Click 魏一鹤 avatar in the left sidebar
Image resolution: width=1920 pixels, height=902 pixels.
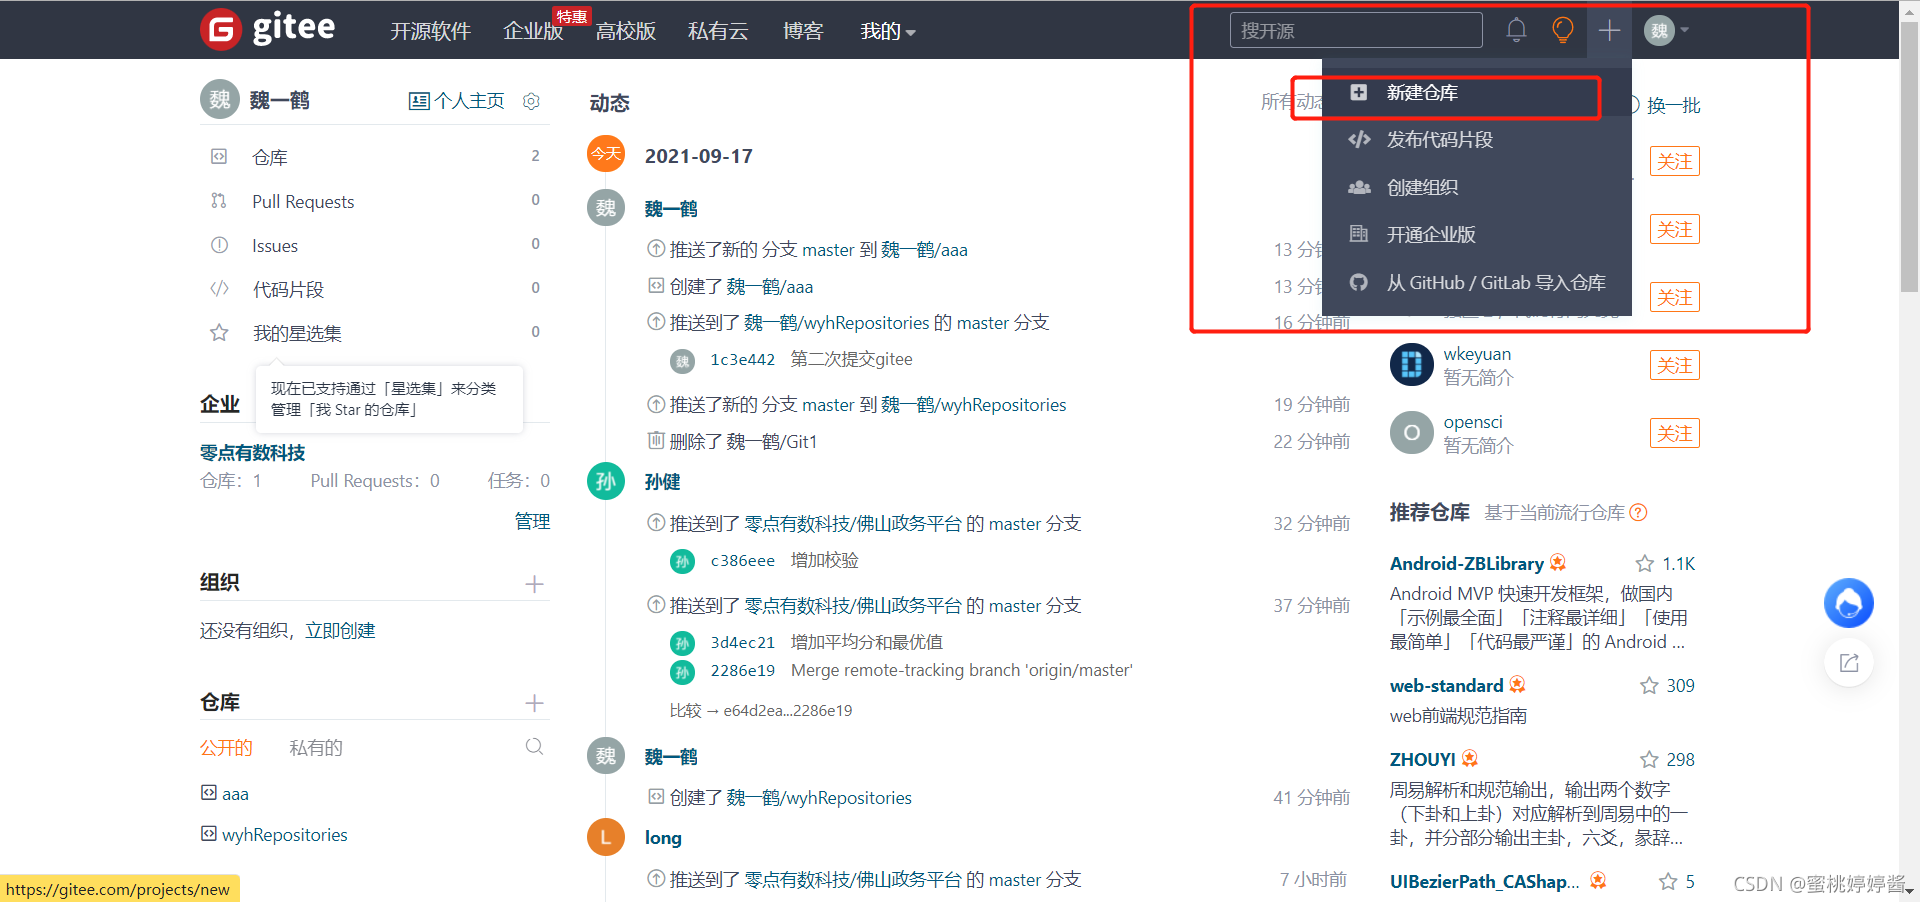[x=220, y=100]
